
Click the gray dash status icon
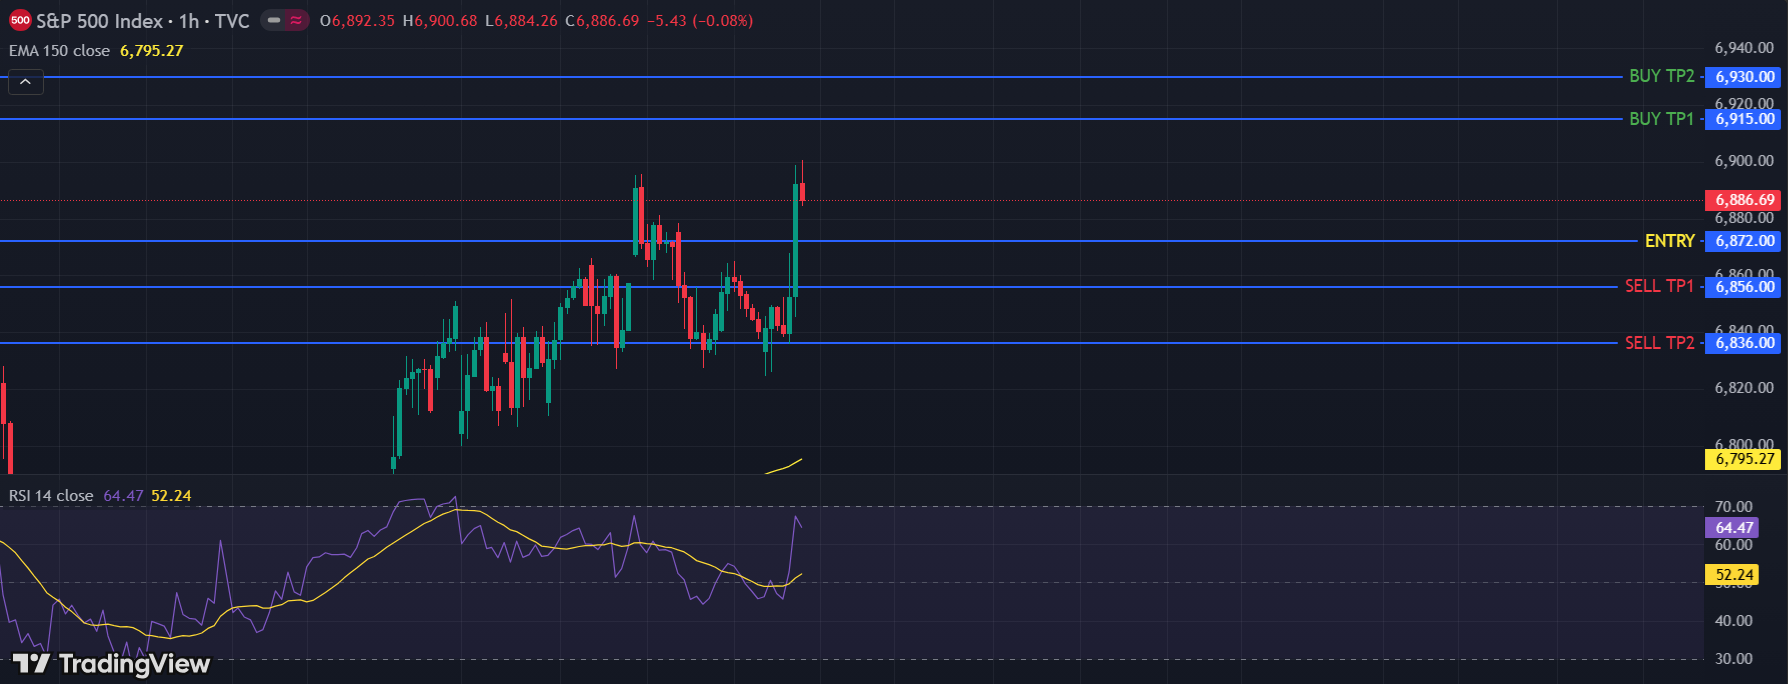tap(274, 20)
